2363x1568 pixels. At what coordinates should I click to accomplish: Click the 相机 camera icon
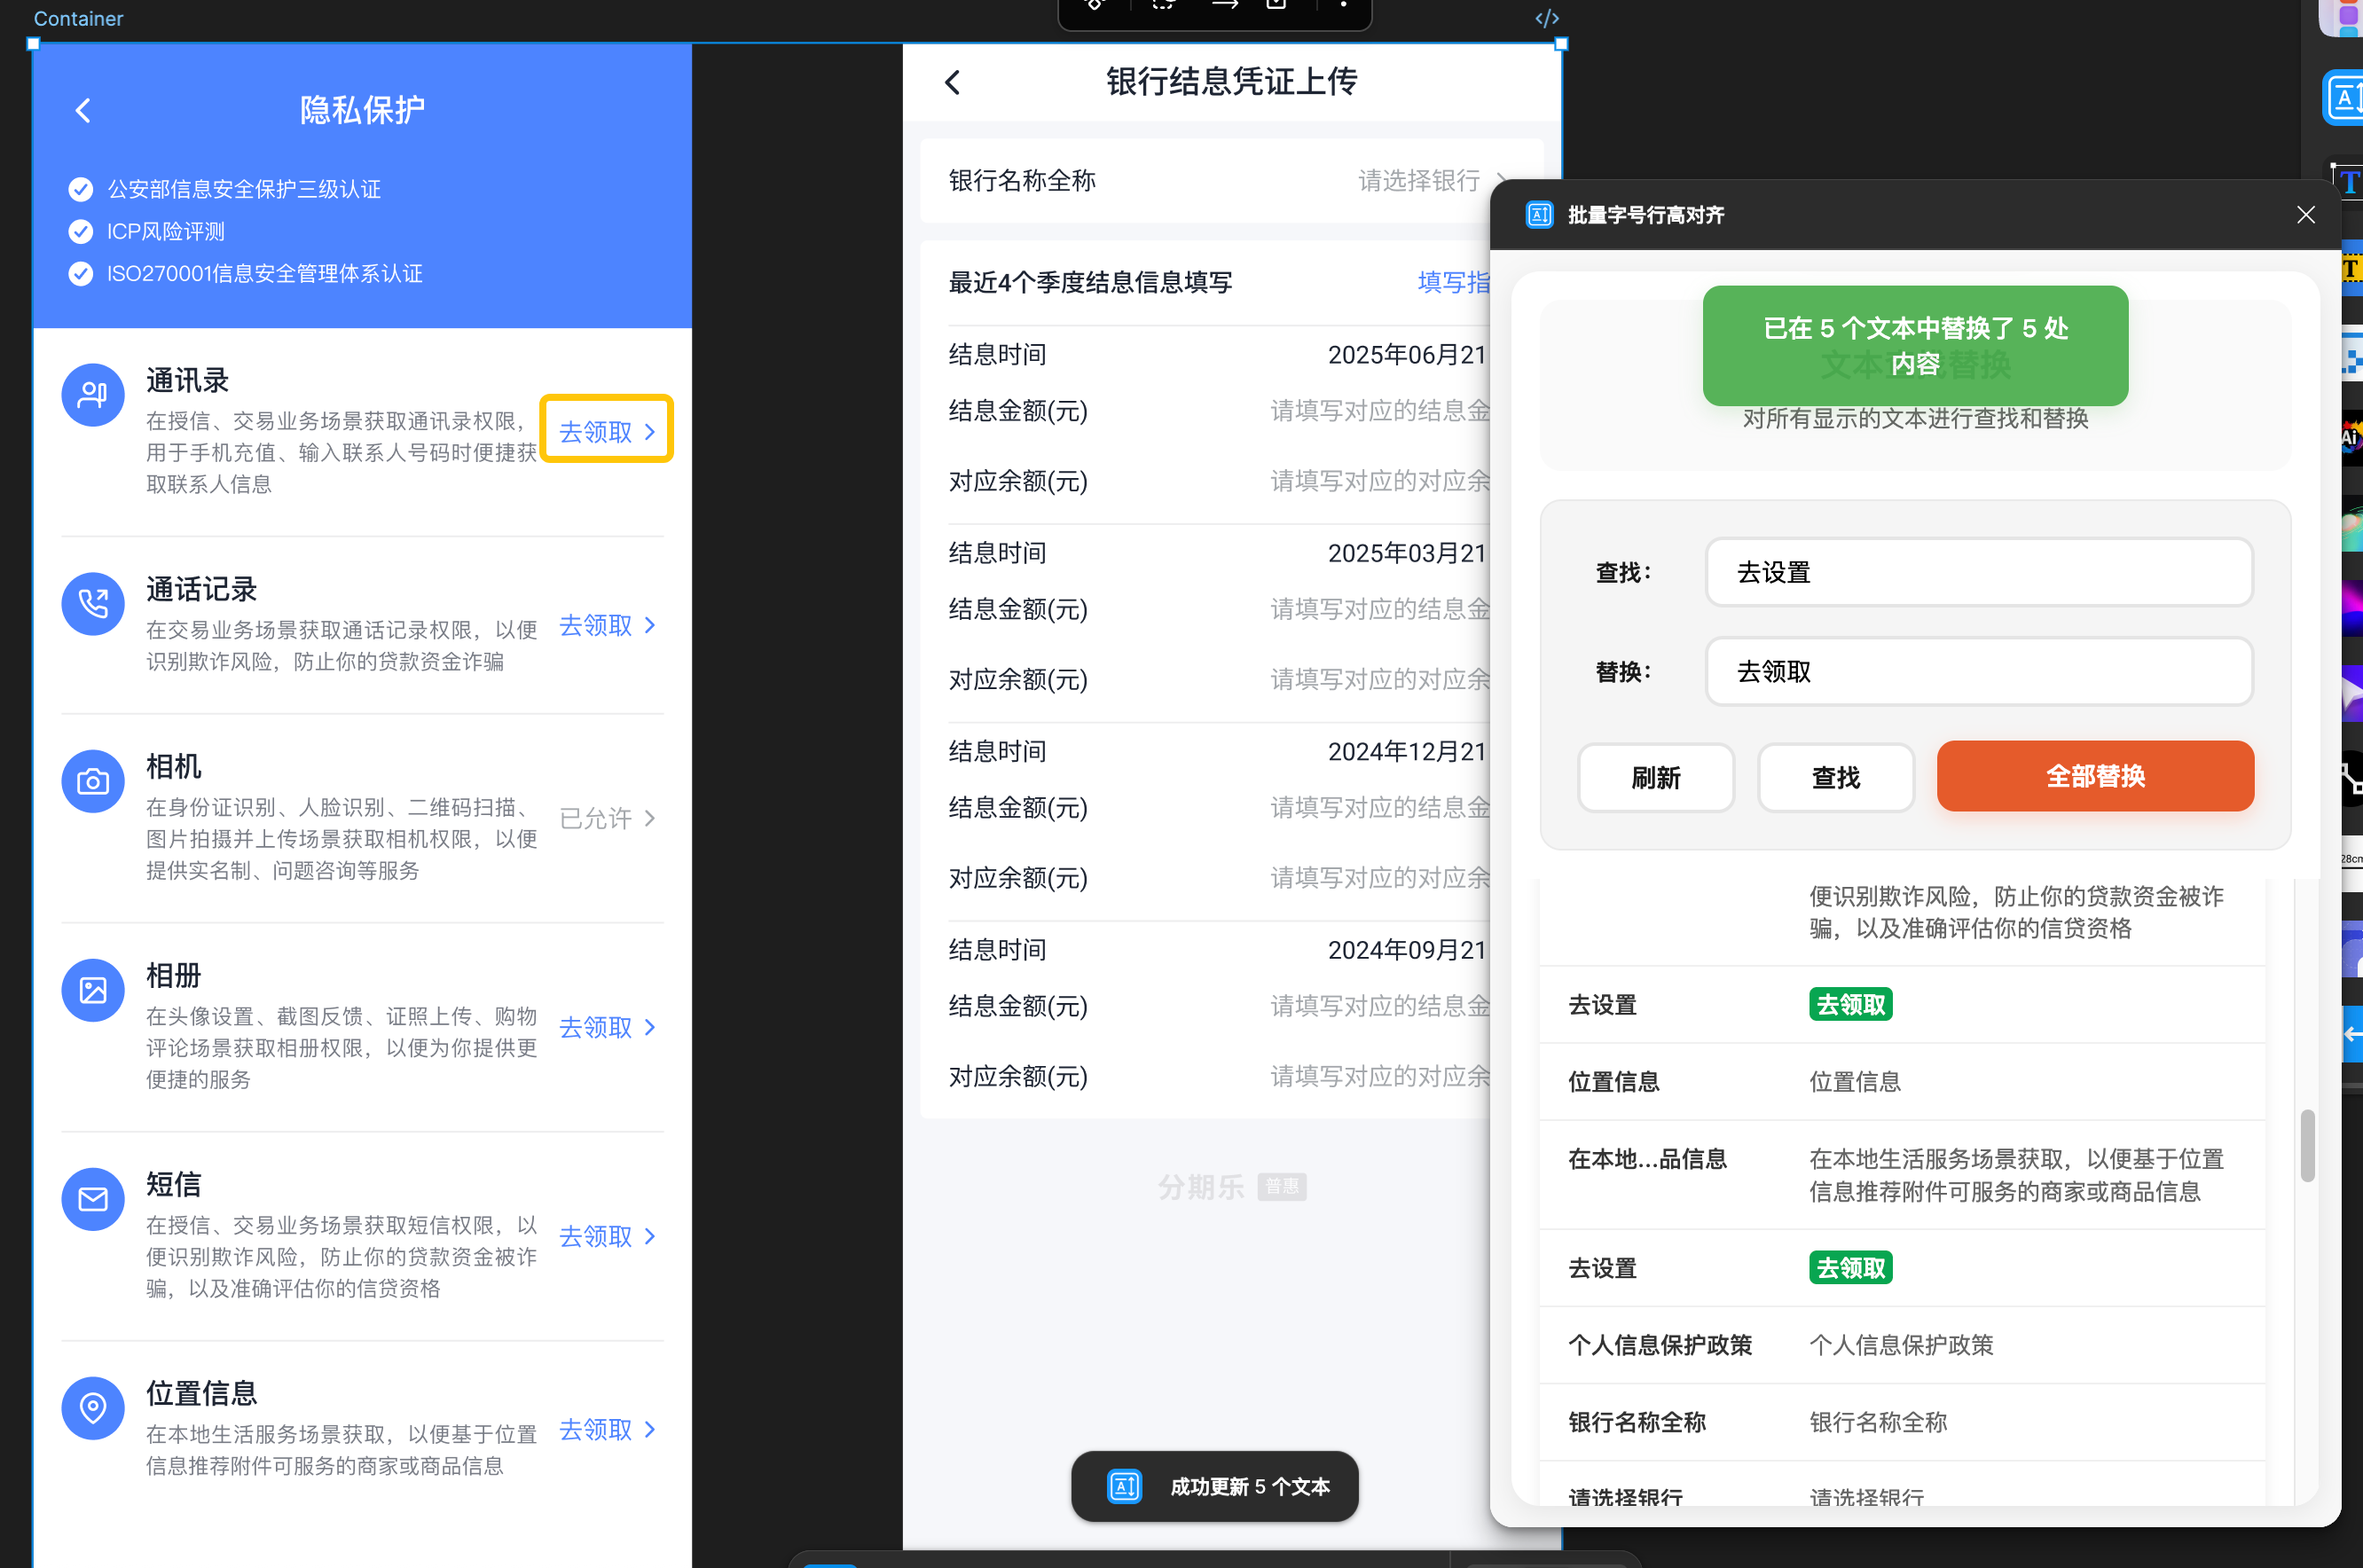click(x=93, y=781)
